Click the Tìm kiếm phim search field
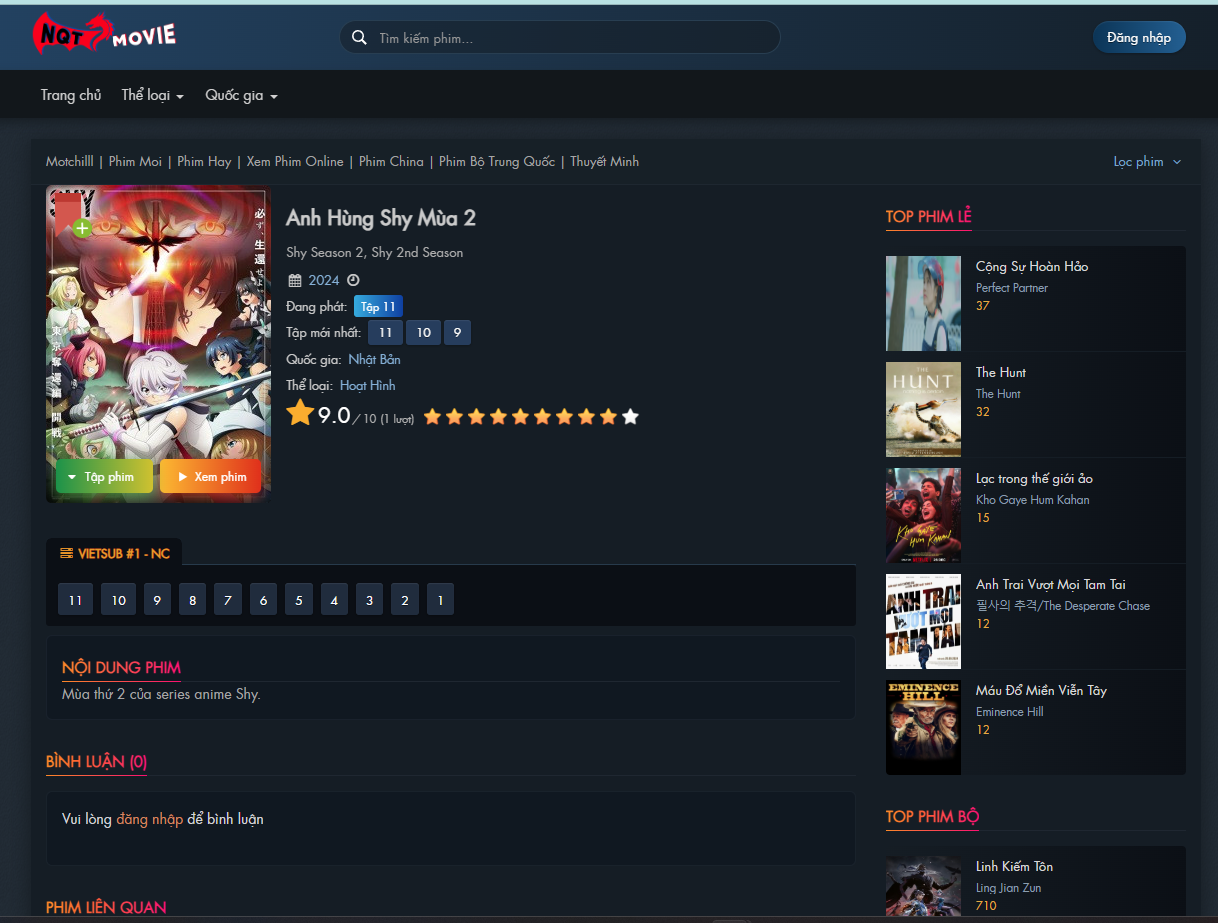The image size is (1218, 923). coord(570,38)
